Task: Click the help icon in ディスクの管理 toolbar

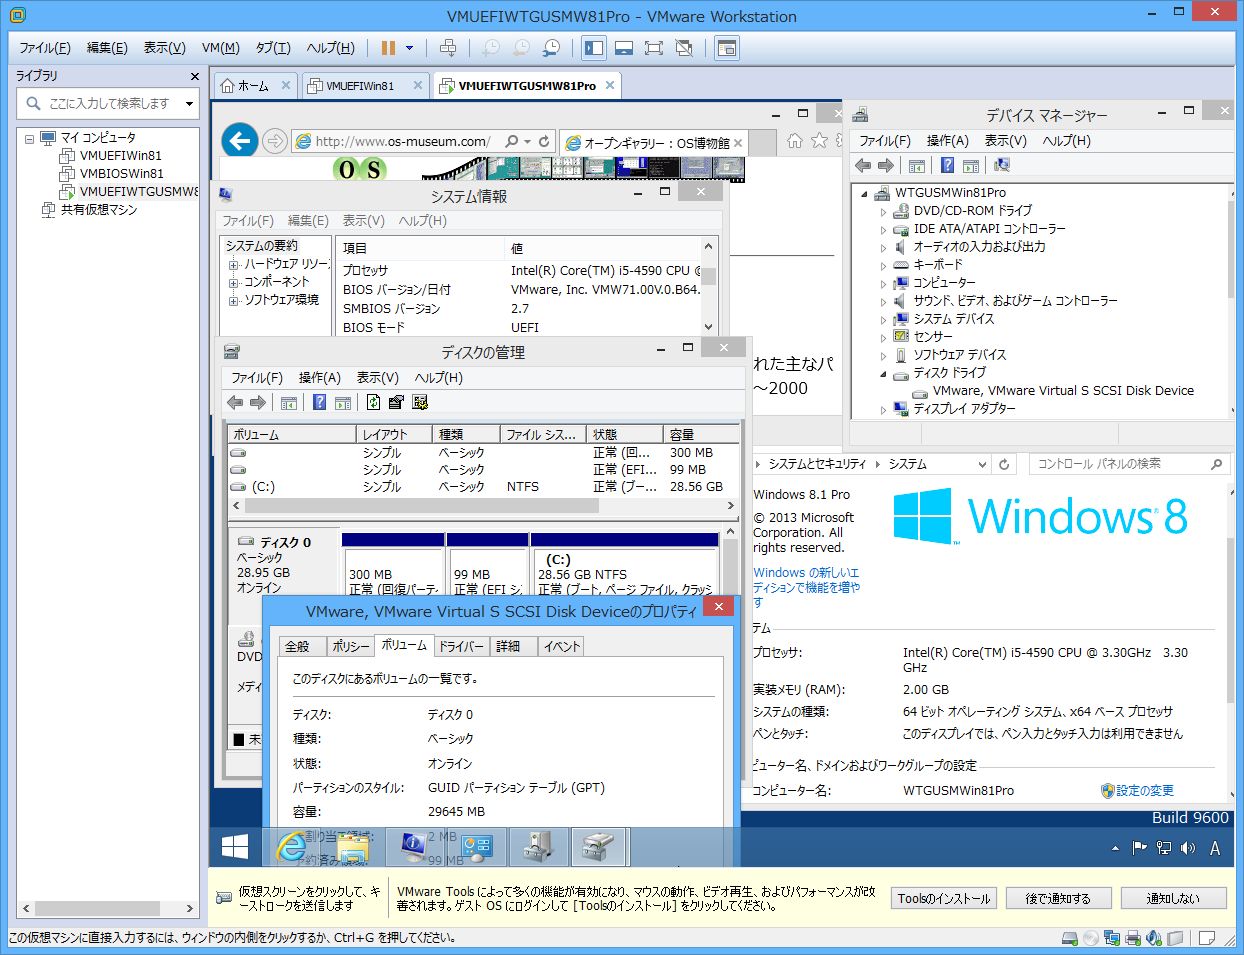Action: pos(319,402)
